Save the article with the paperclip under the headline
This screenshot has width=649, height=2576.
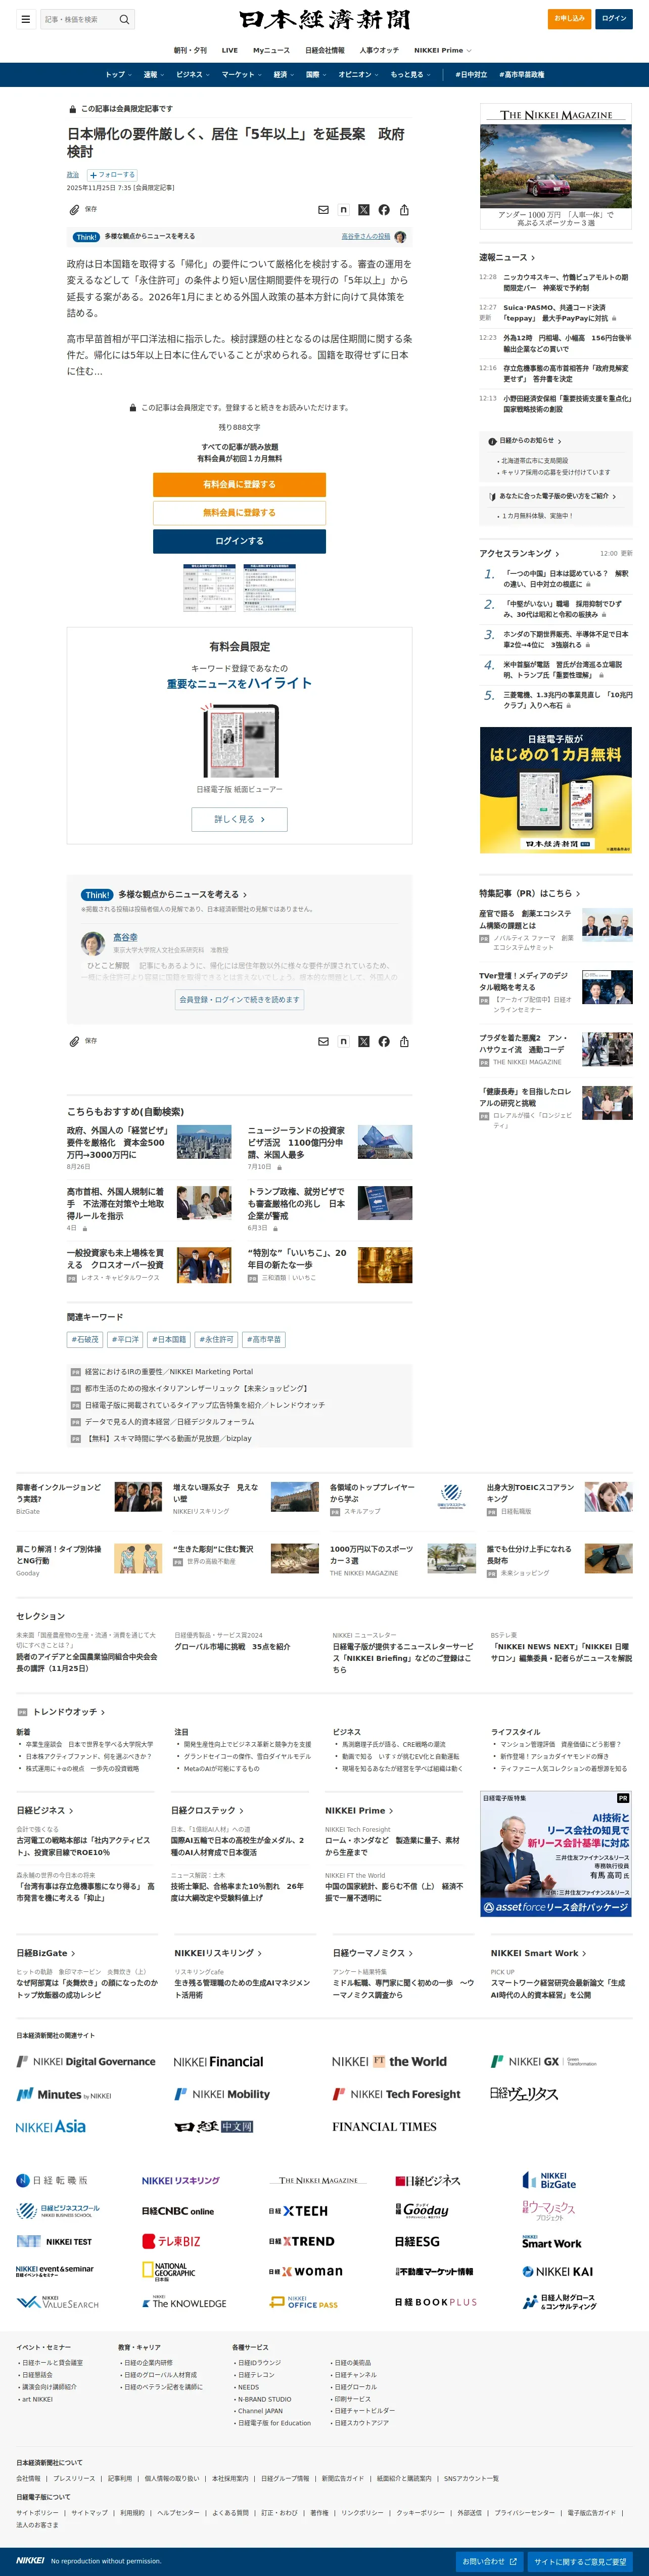point(74,210)
